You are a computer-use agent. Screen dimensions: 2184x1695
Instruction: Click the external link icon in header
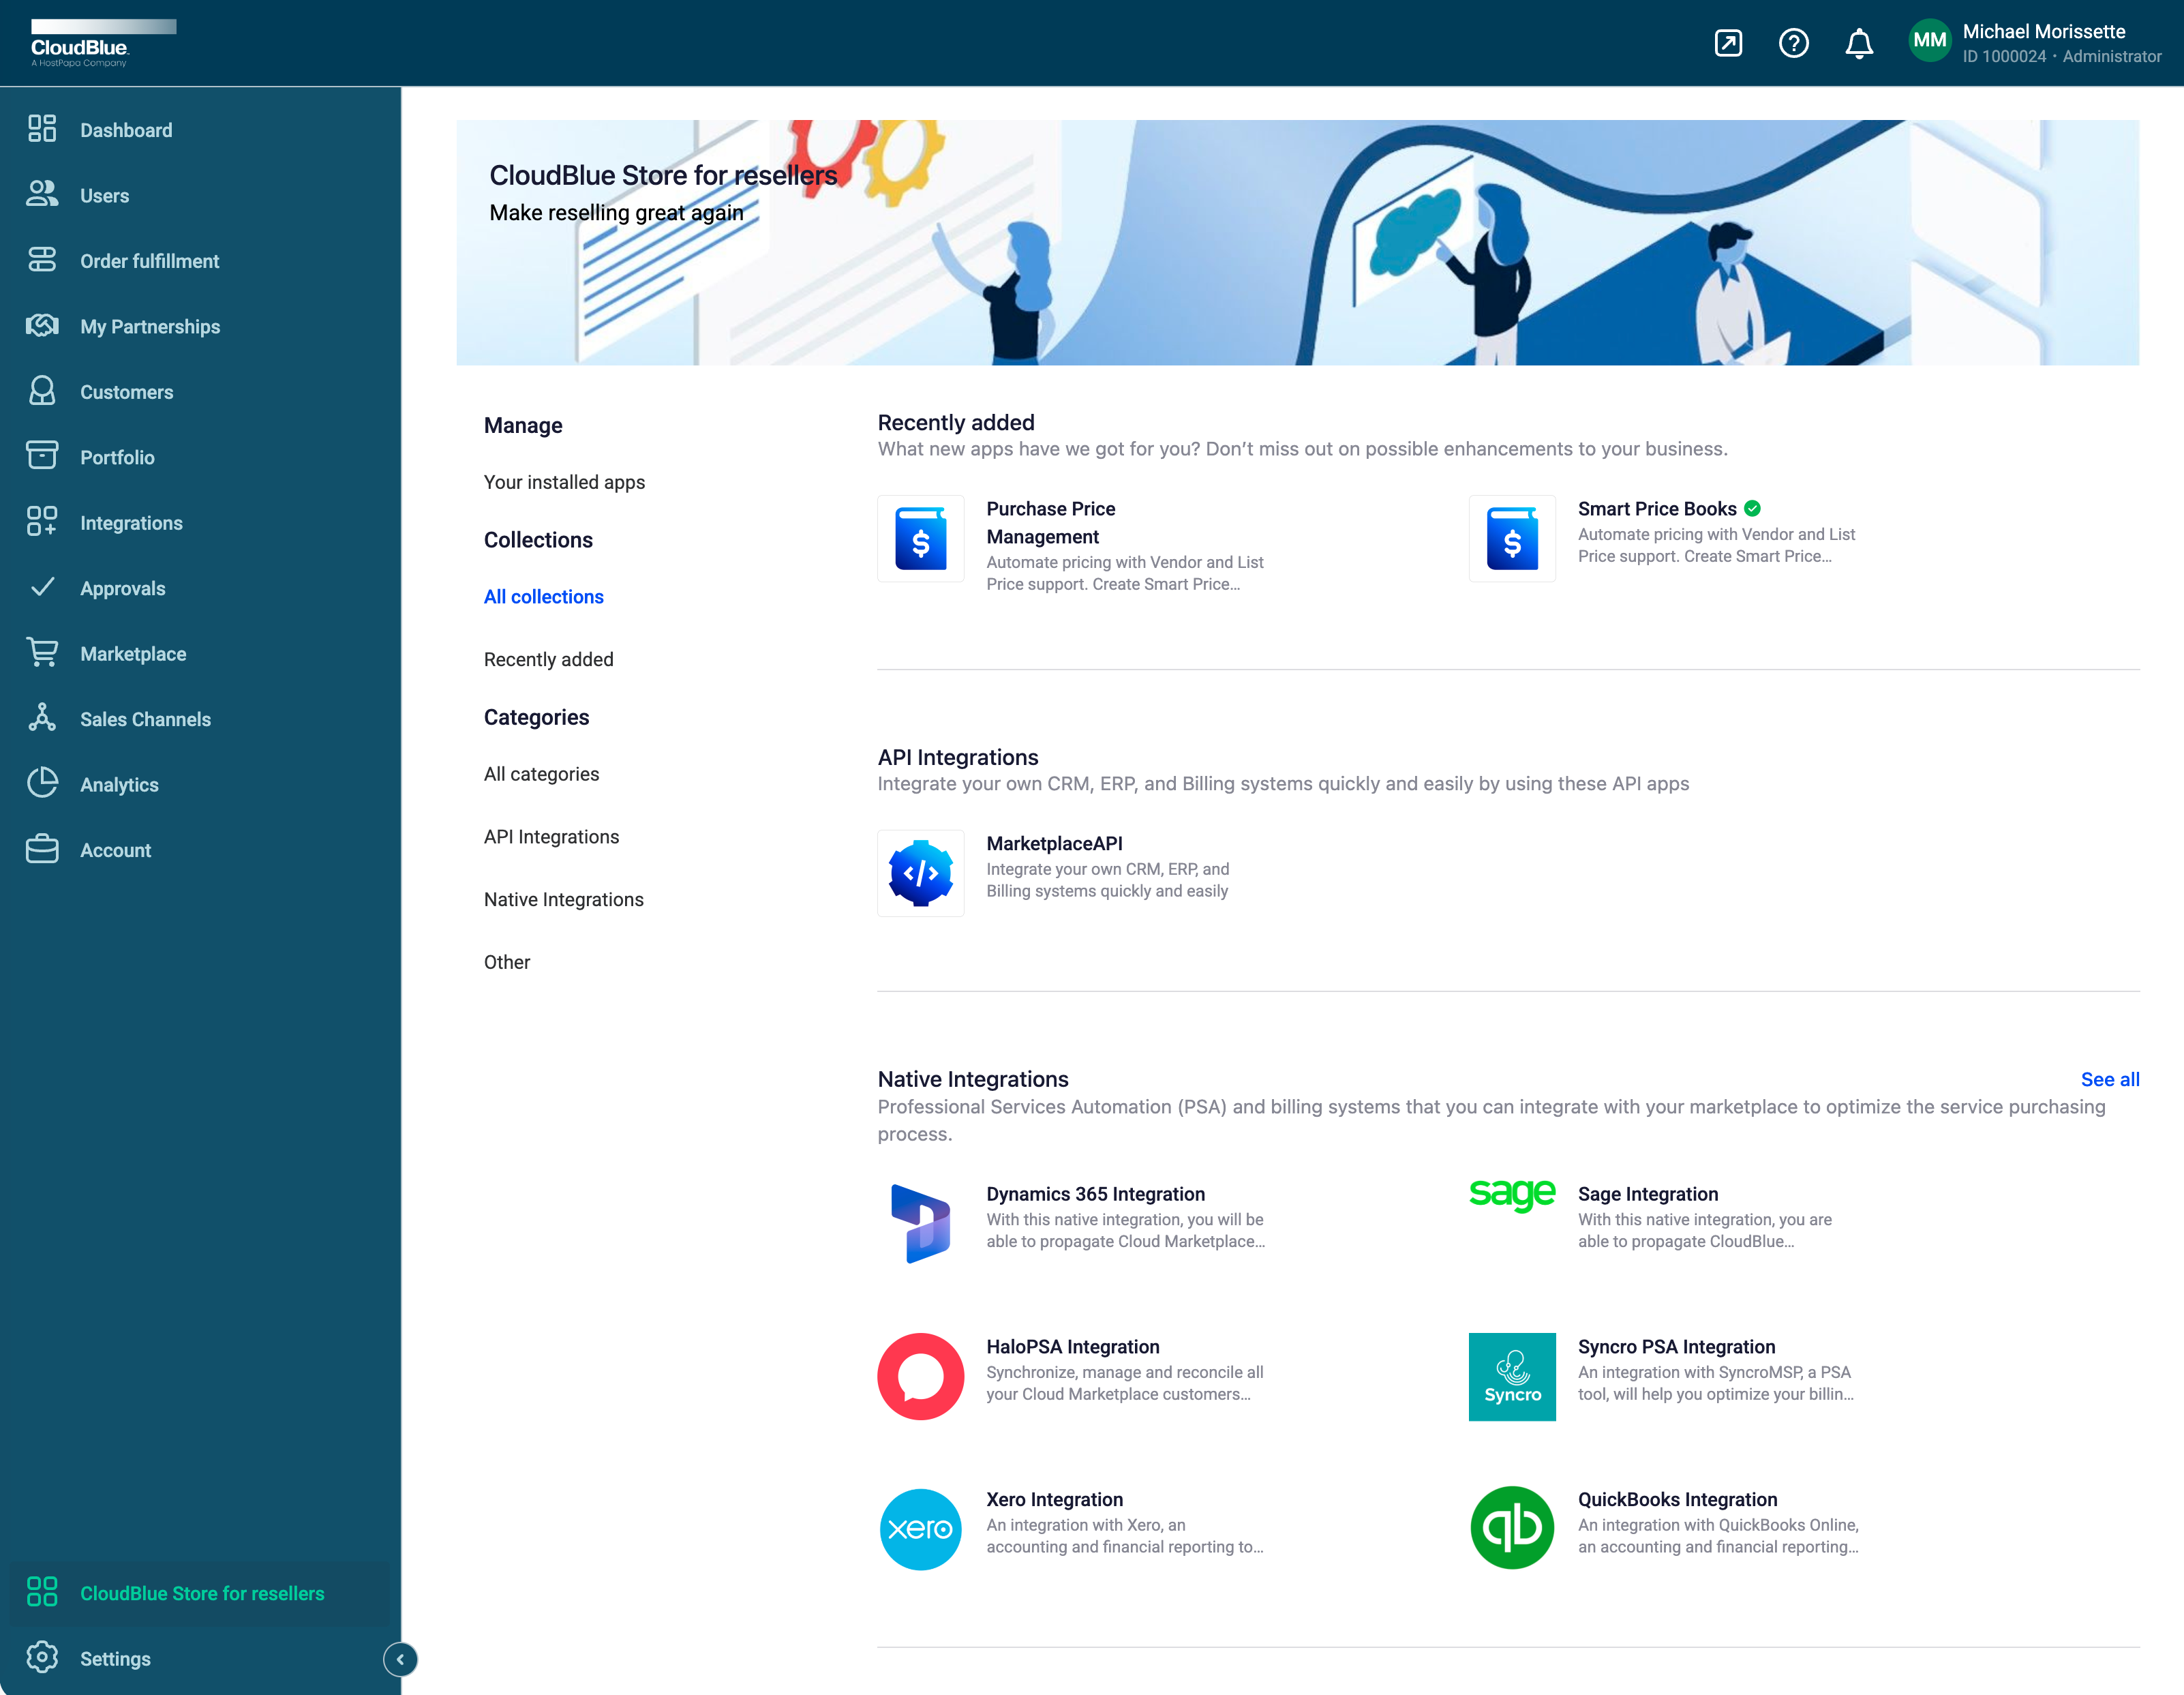(x=1728, y=43)
